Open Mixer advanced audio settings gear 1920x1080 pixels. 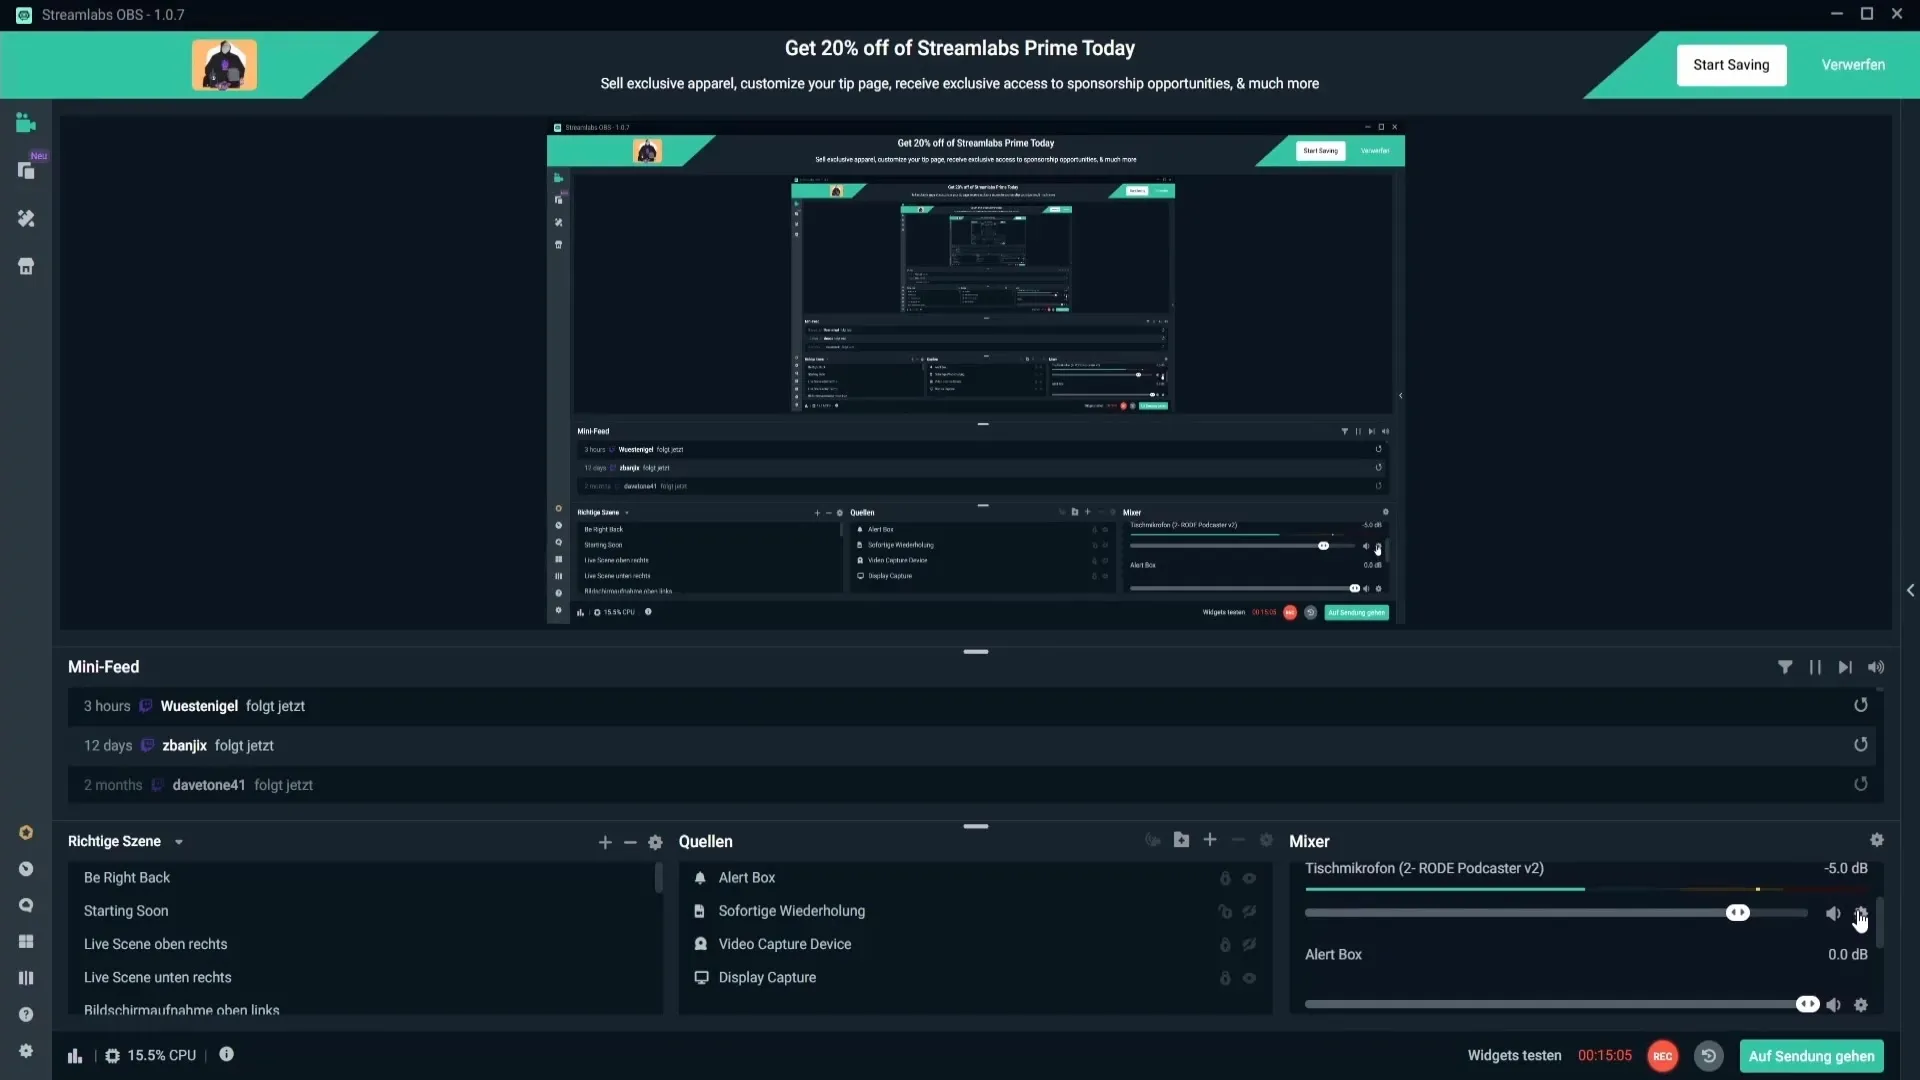click(x=1877, y=840)
